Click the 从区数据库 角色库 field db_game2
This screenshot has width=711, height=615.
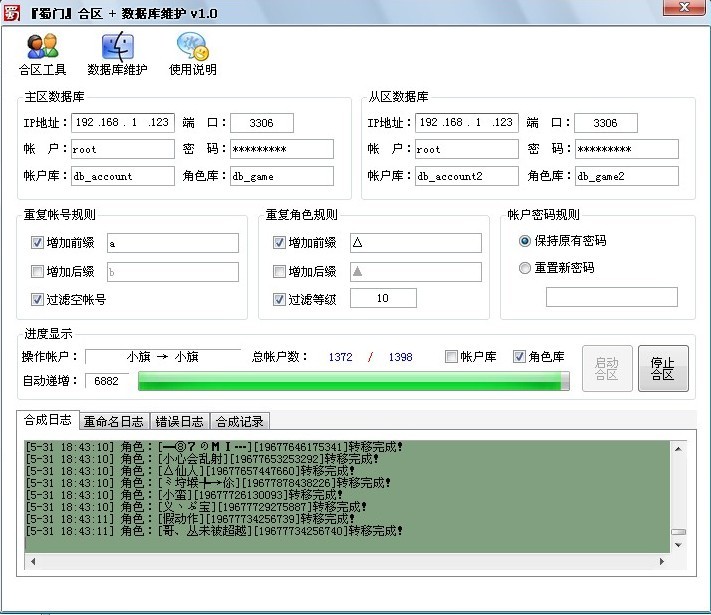click(627, 176)
